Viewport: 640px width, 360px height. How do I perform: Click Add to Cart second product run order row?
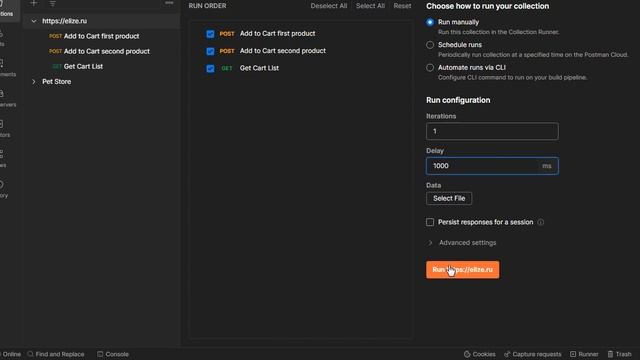(x=301, y=51)
